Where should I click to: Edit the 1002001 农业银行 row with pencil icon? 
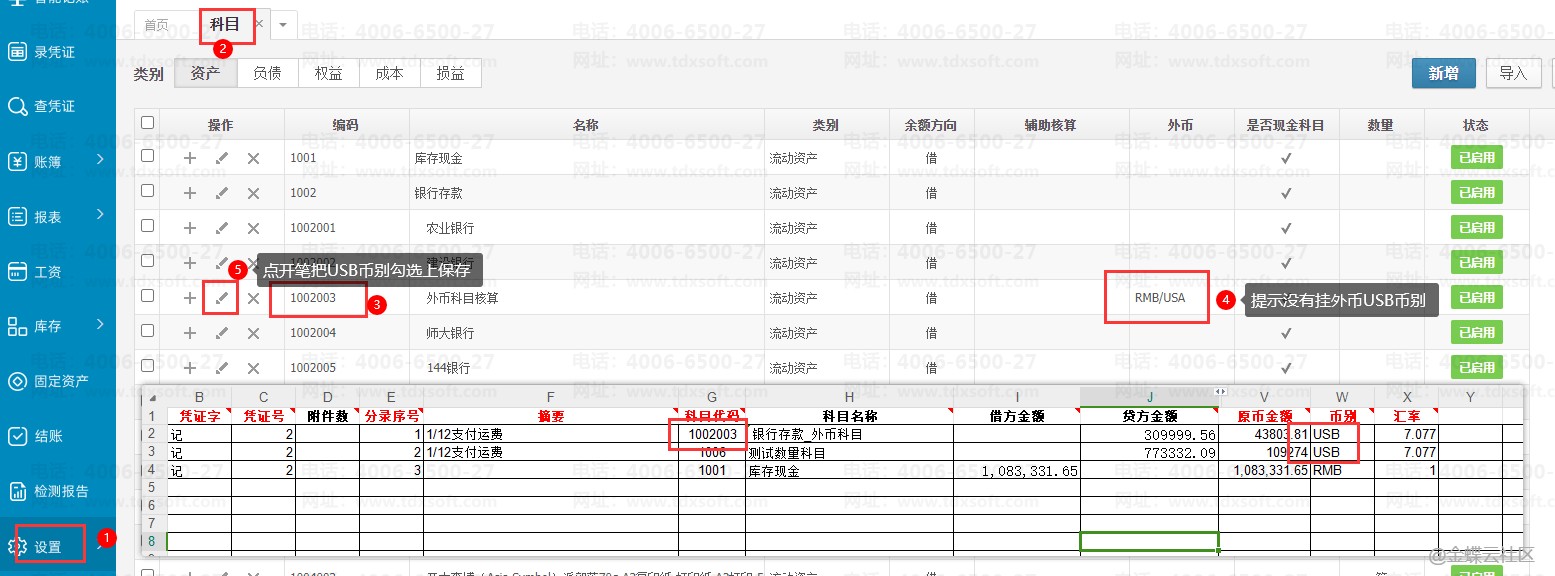[x=222, y=228]
